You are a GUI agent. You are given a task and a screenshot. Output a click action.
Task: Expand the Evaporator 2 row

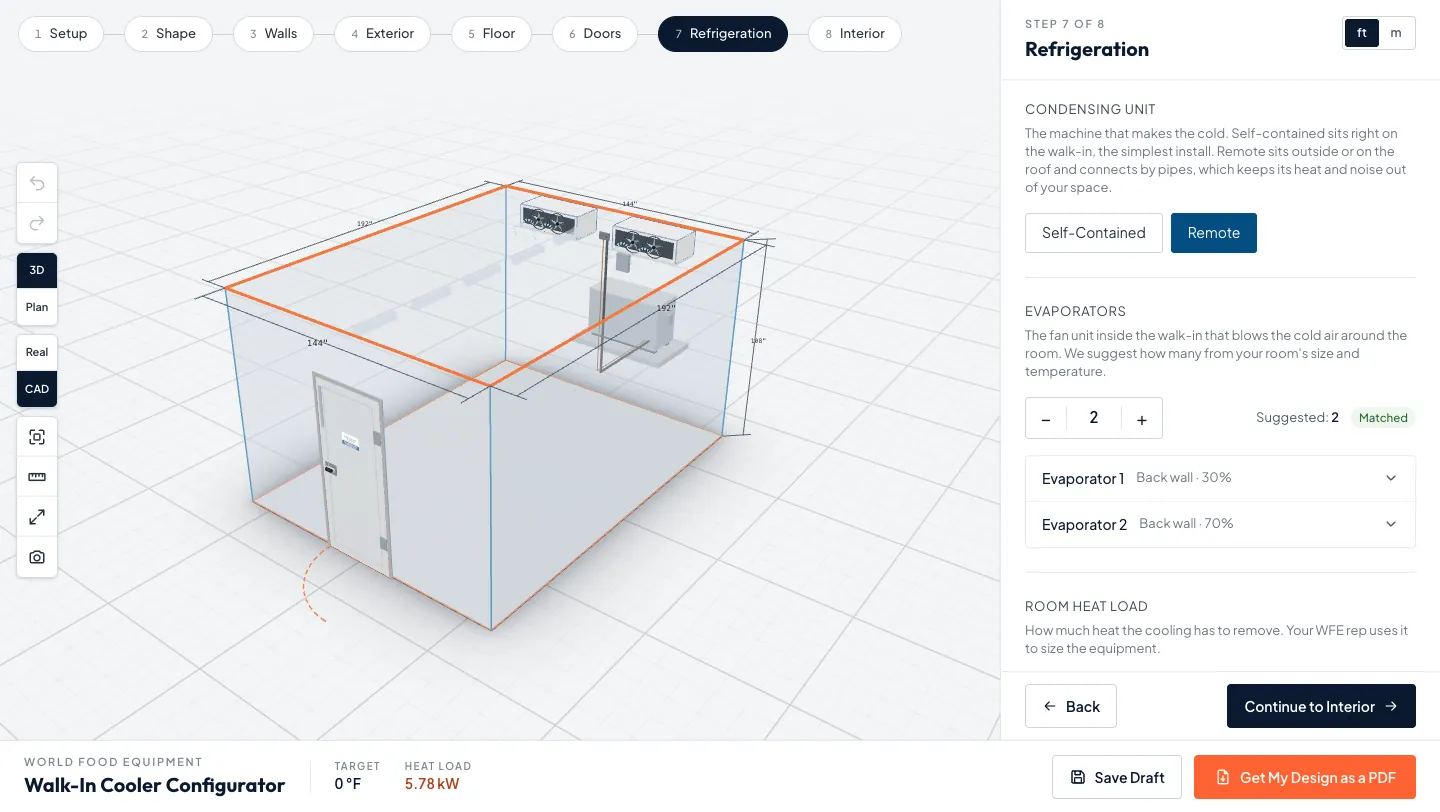click(1220, 524)
